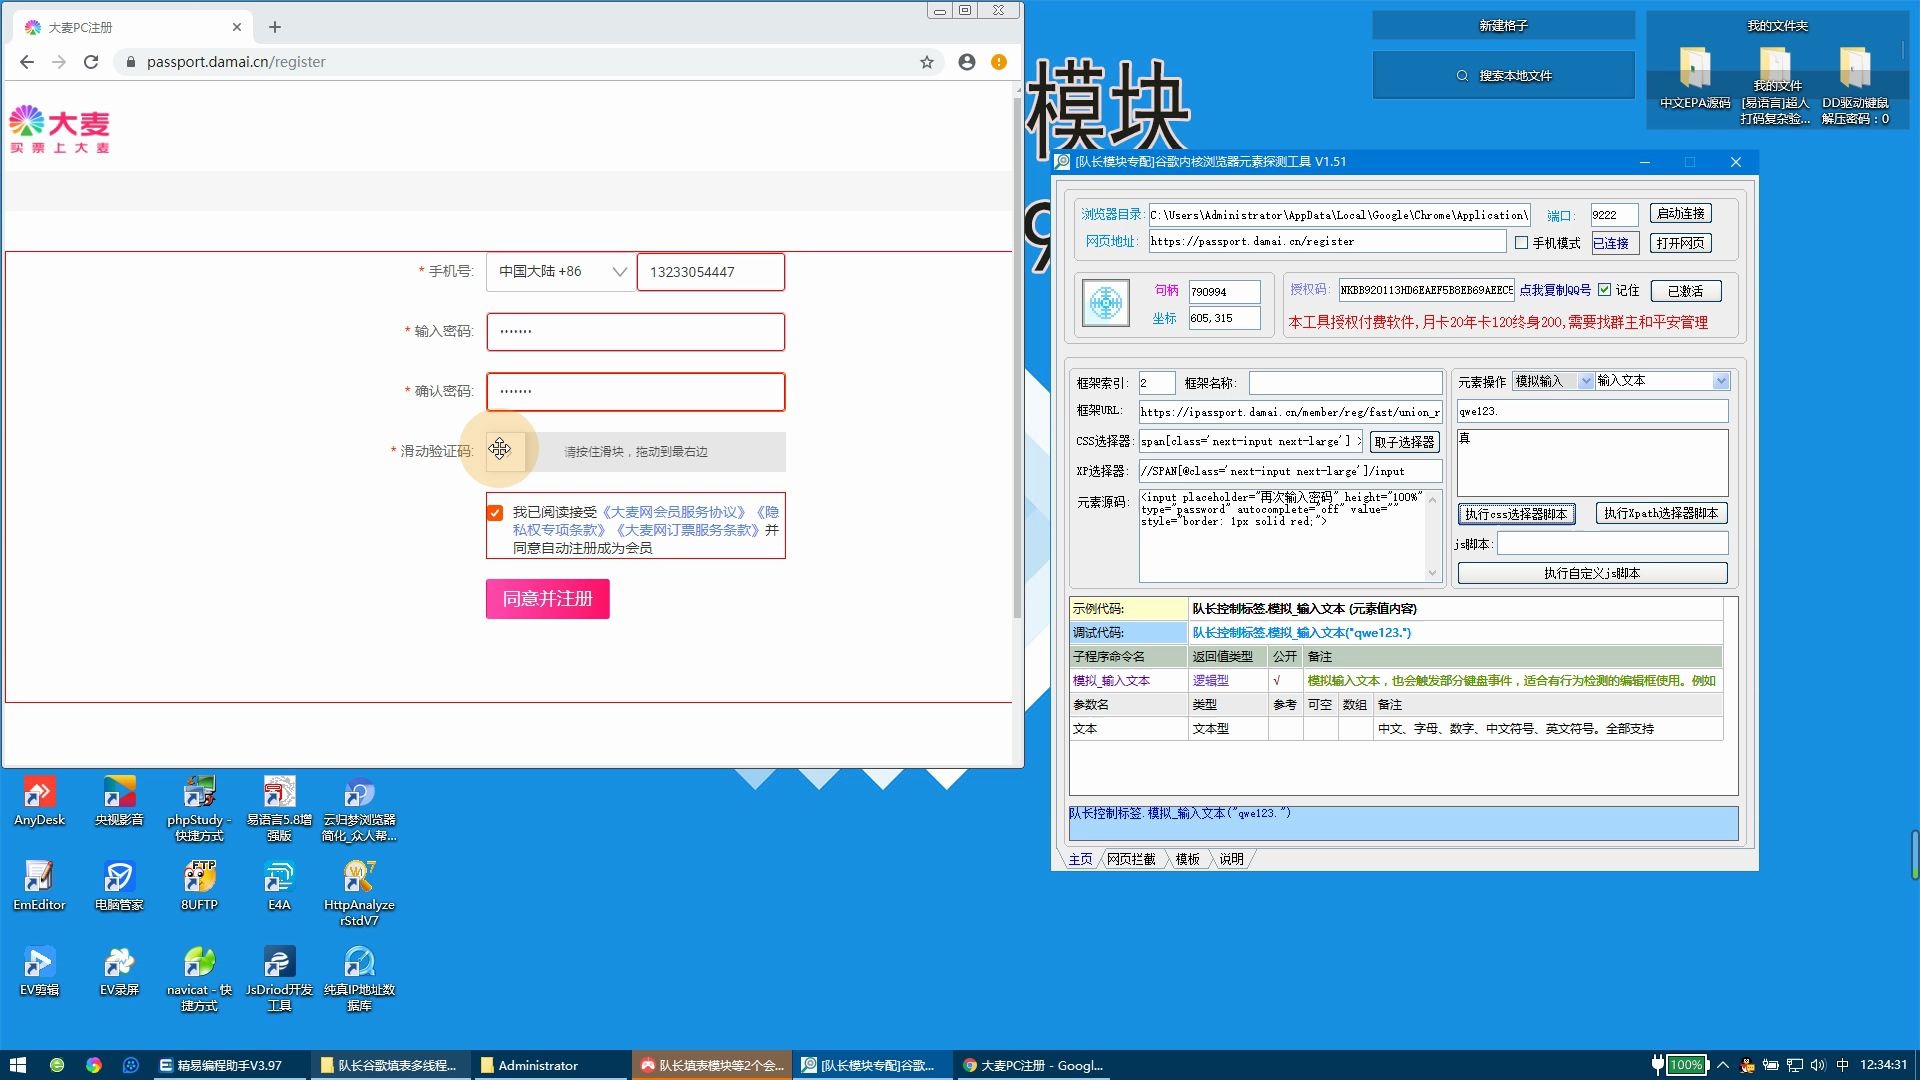Viewport: 1920px width, 1080px height.
Task: Uncheck the member agreement checkbox
Action: point(495,513)
